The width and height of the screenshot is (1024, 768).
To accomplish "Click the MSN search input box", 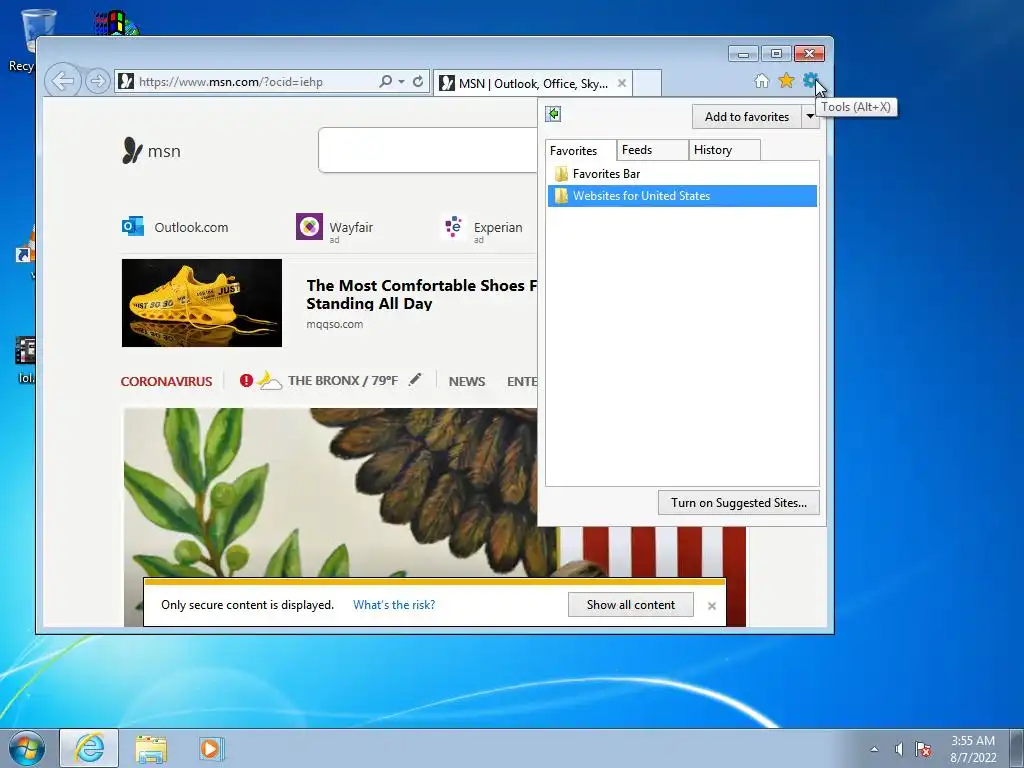I will pyautogui.click(x=428, y=150).
